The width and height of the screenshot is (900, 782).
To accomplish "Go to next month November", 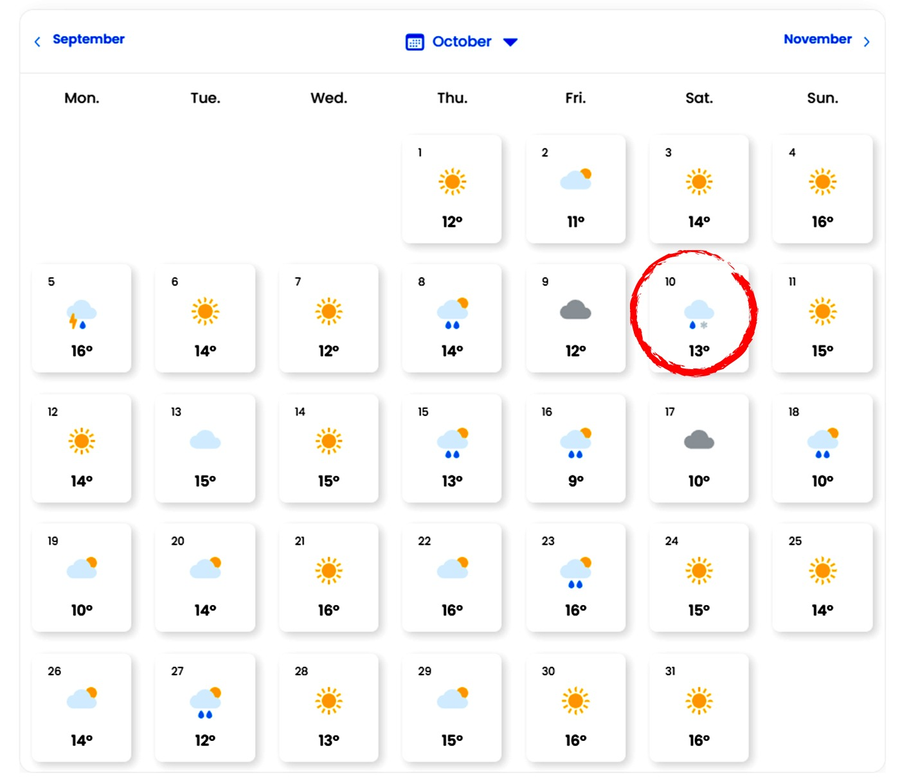I will point(817,39).
